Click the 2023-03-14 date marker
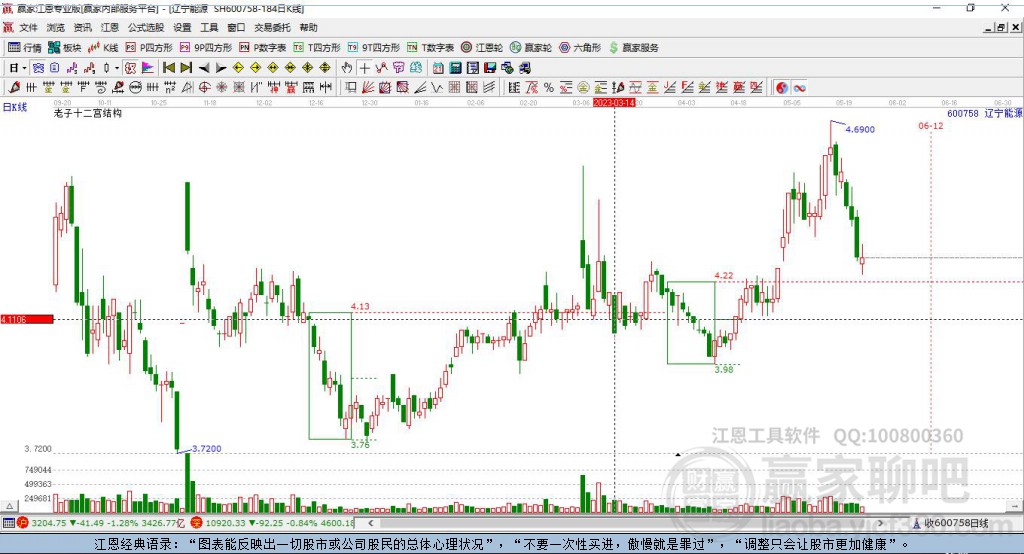 click(x=614, y=103)
